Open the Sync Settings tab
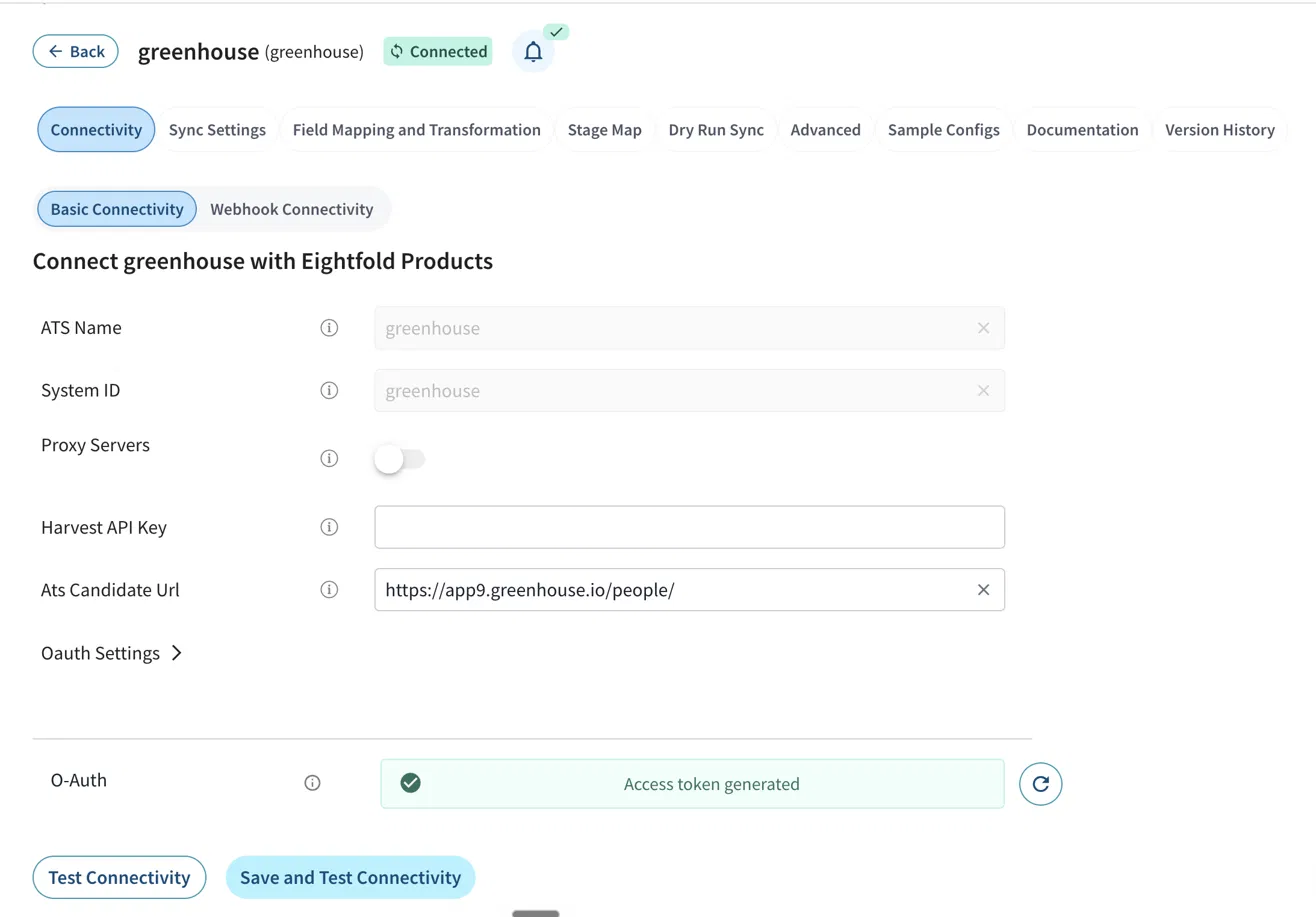Image resolution: width=1316 pixels, height=917 pixels. pos(217,130)
